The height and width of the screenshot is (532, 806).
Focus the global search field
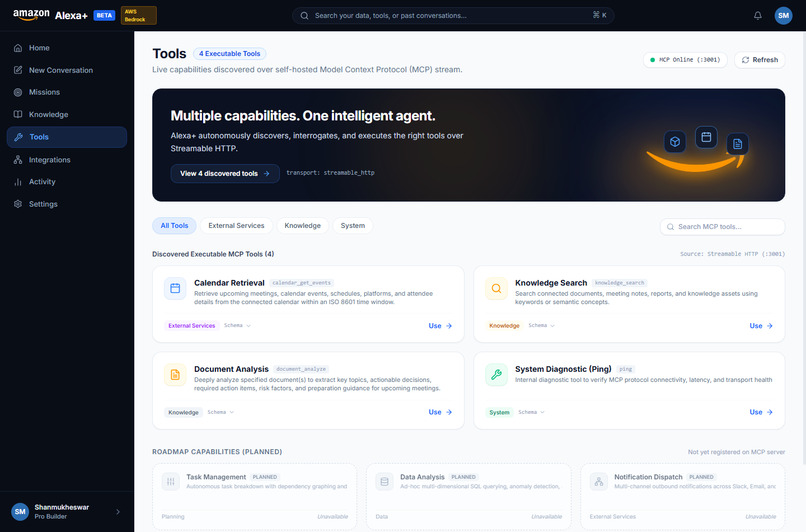[453, 15]
